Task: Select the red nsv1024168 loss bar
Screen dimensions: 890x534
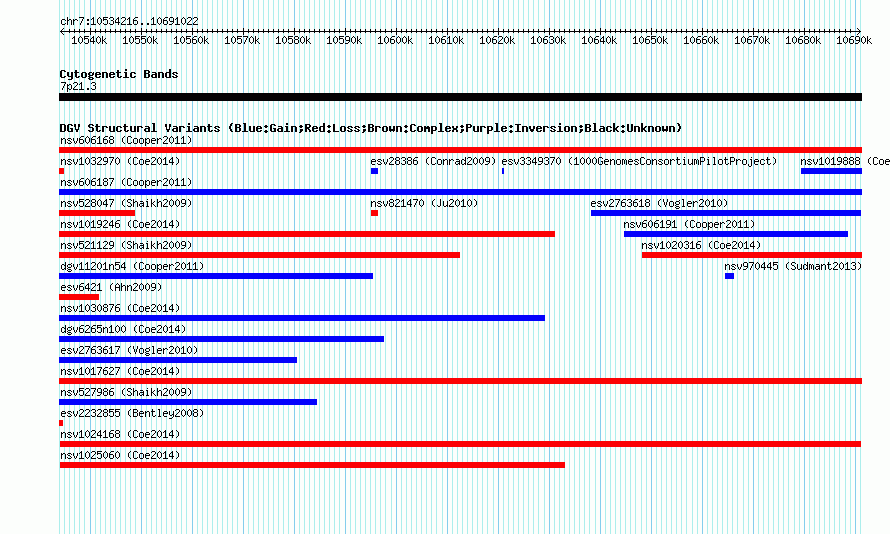Action: (460, 444)
